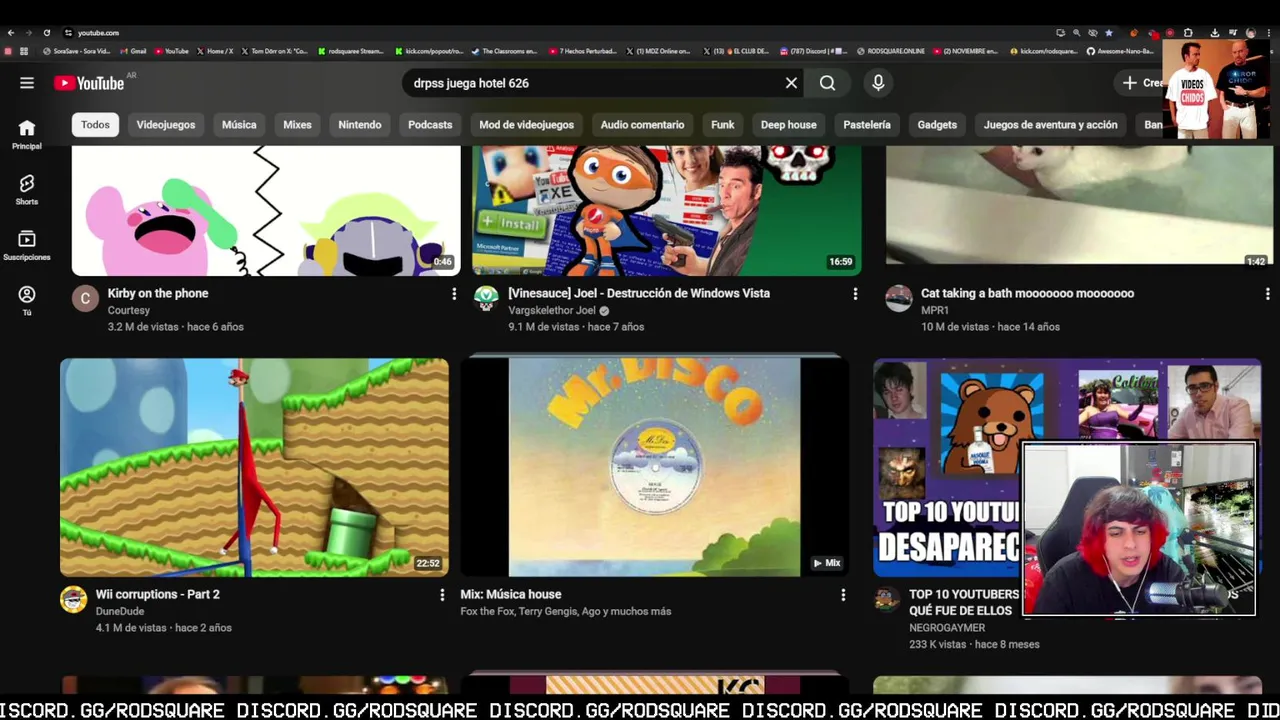
Task: Select the Videojuegos filter chip
Action: (166, 125)
